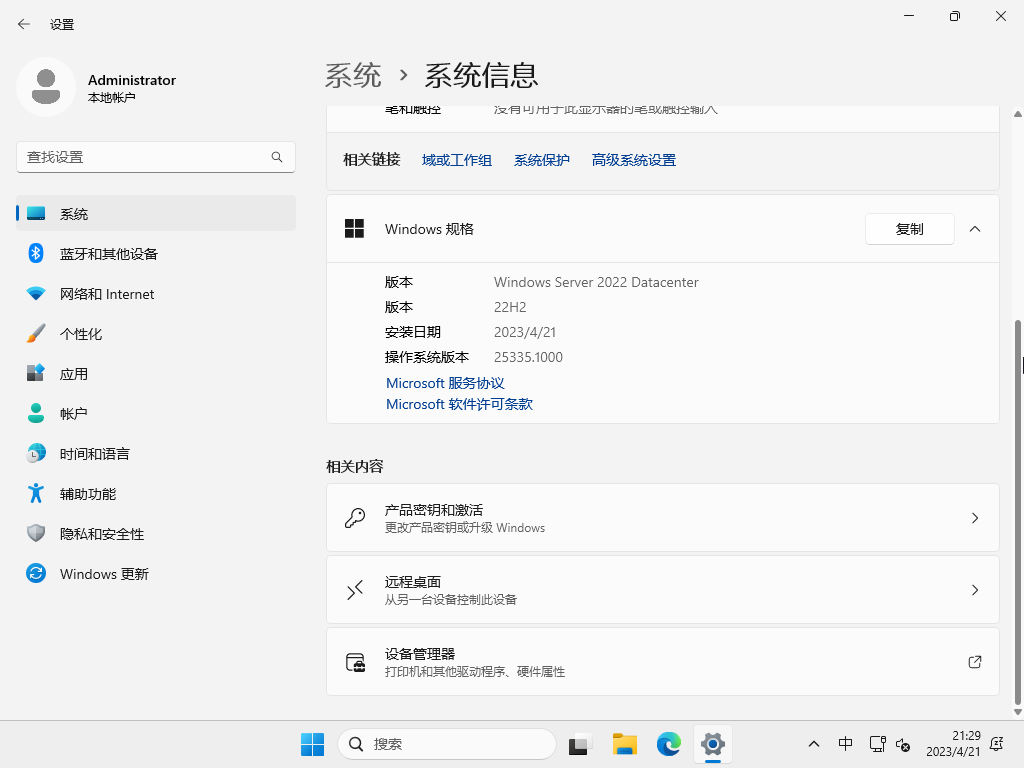
Task: Open 个性化 settings page
Action: pyautogui.click(x=156, y=334)
